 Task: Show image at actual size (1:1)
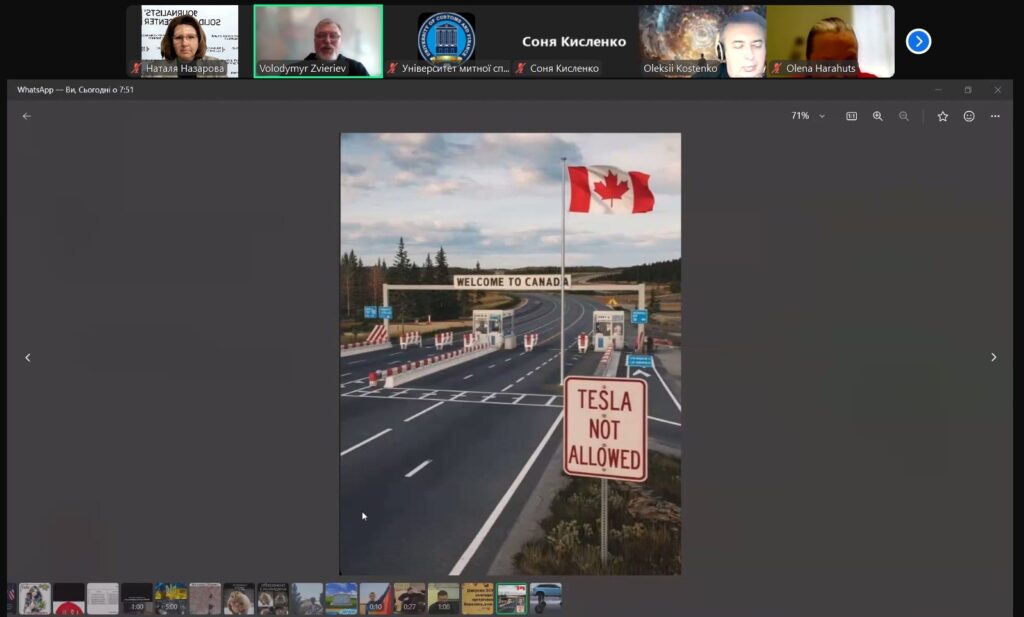pos(852,116)
